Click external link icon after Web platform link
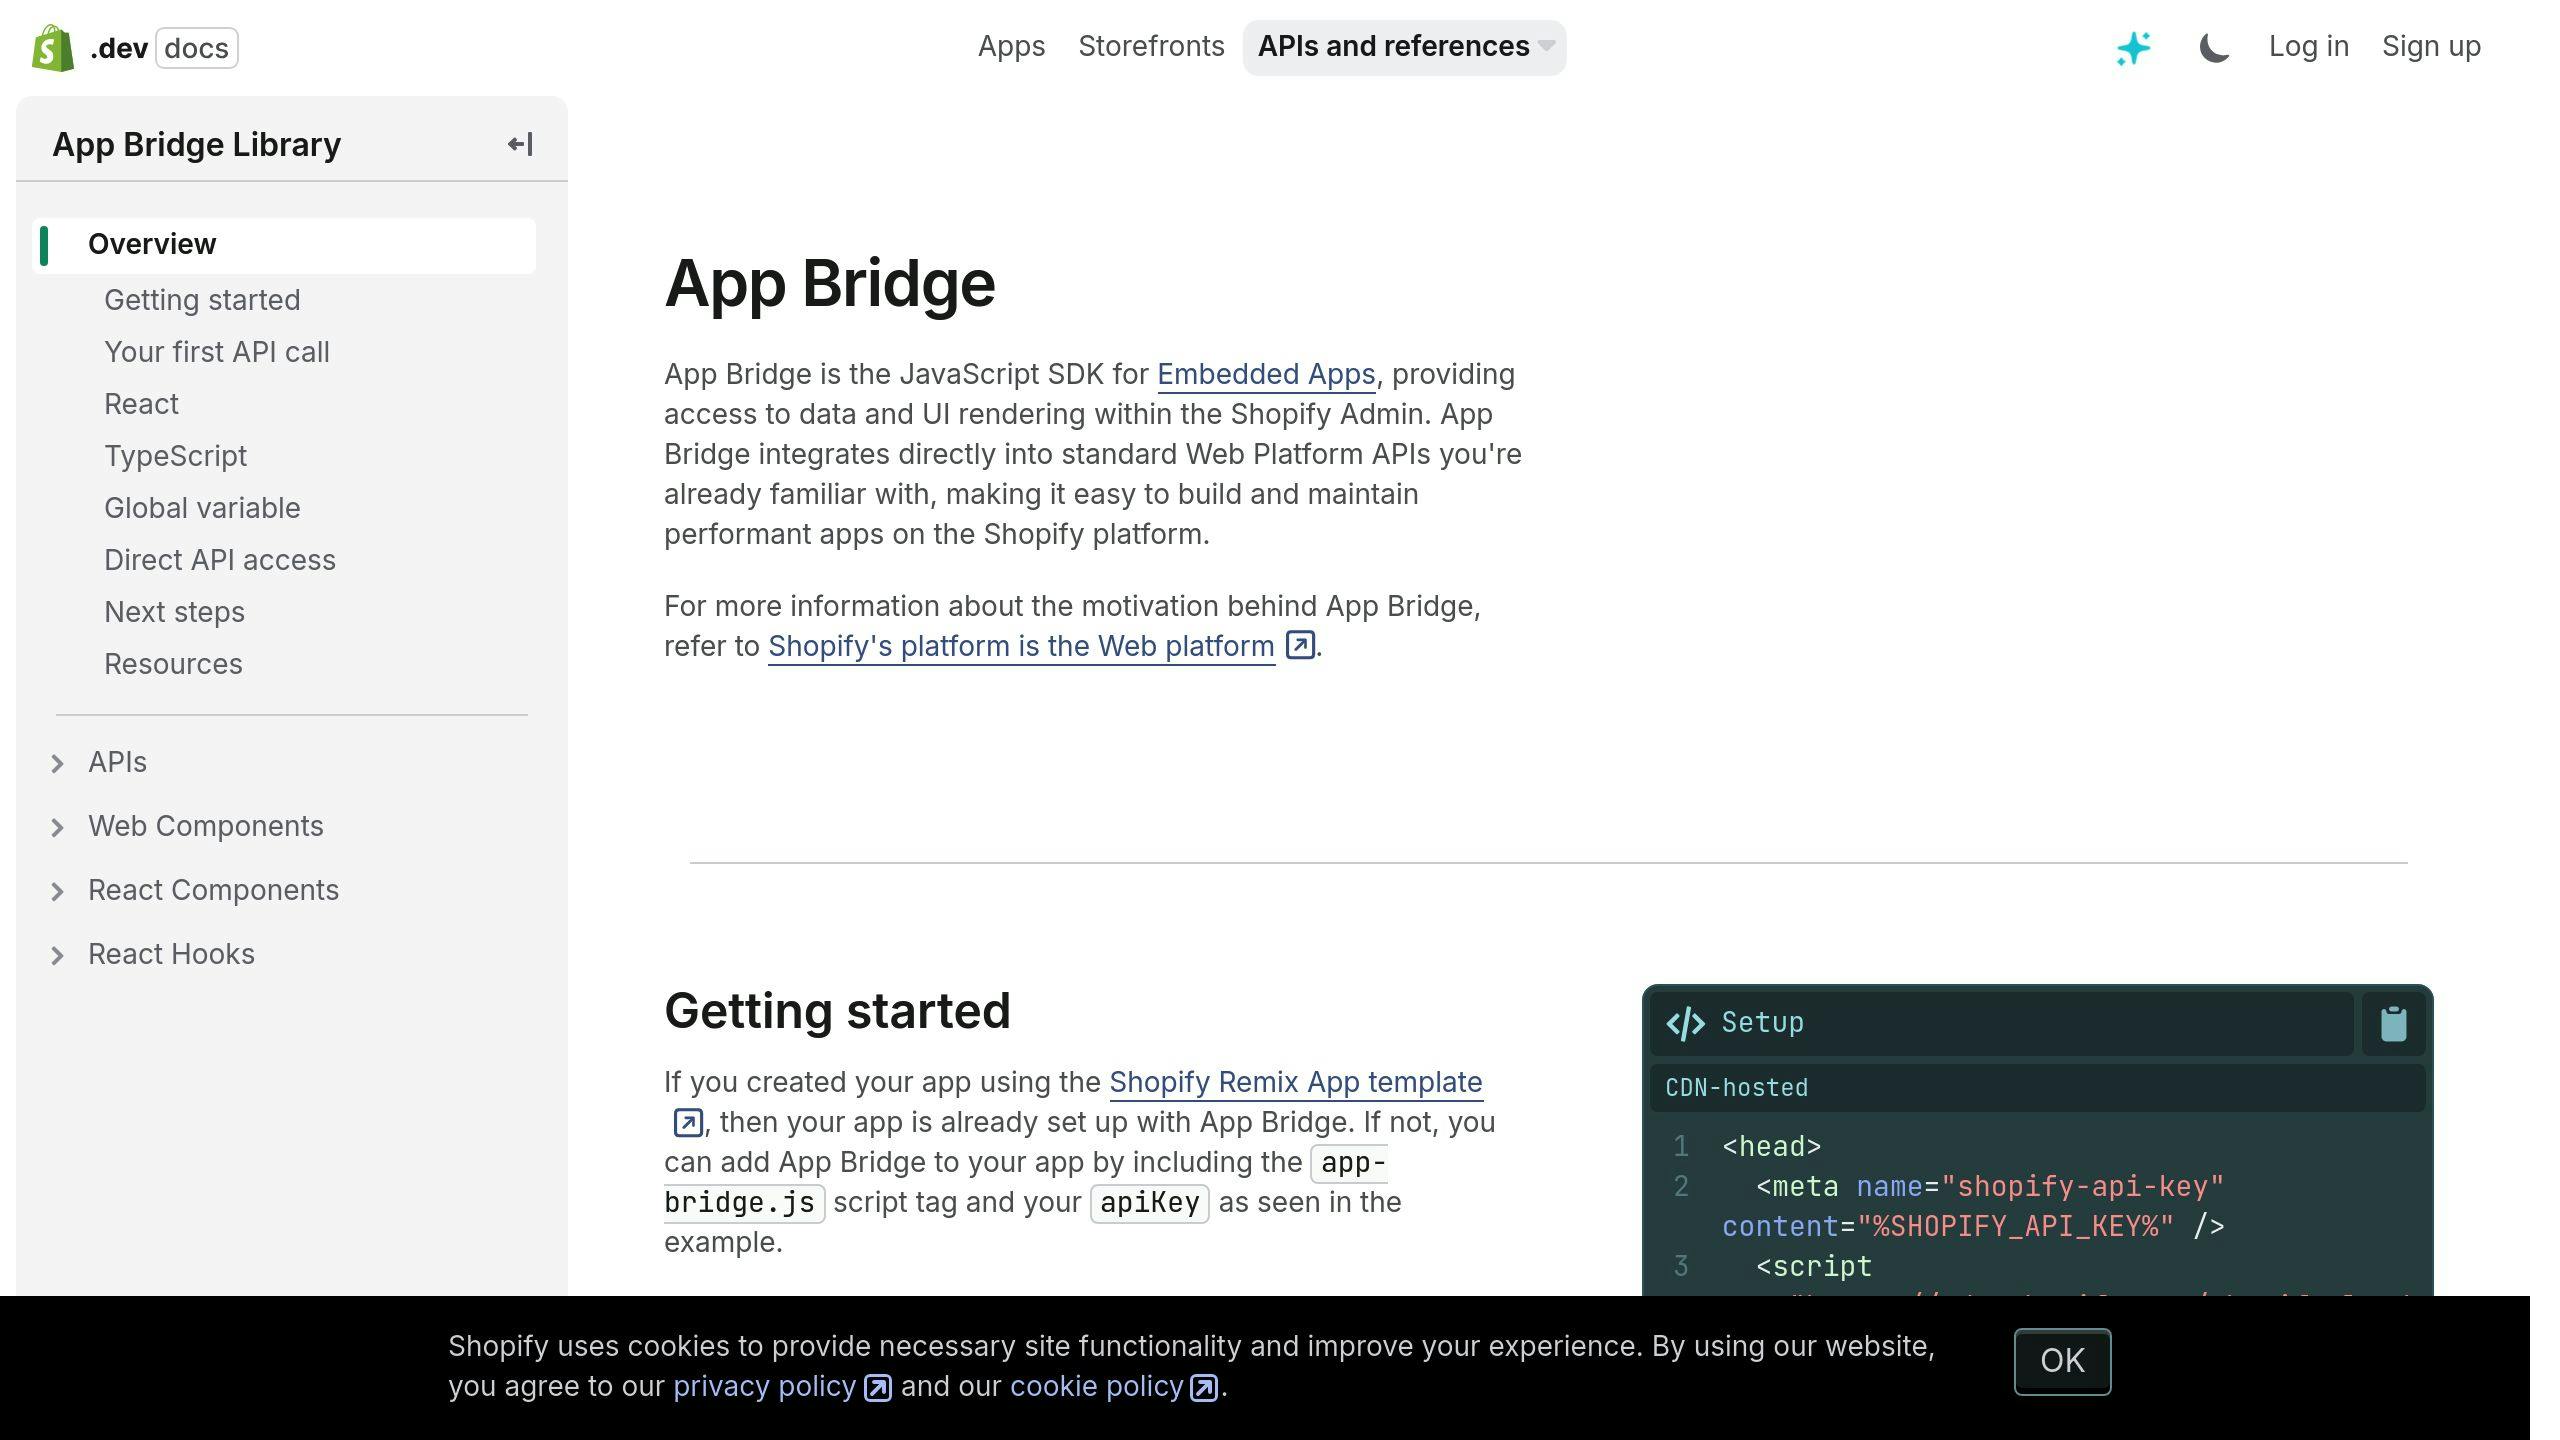2560x1440 pixels. pyautogui.click(x=1299, y=645)
